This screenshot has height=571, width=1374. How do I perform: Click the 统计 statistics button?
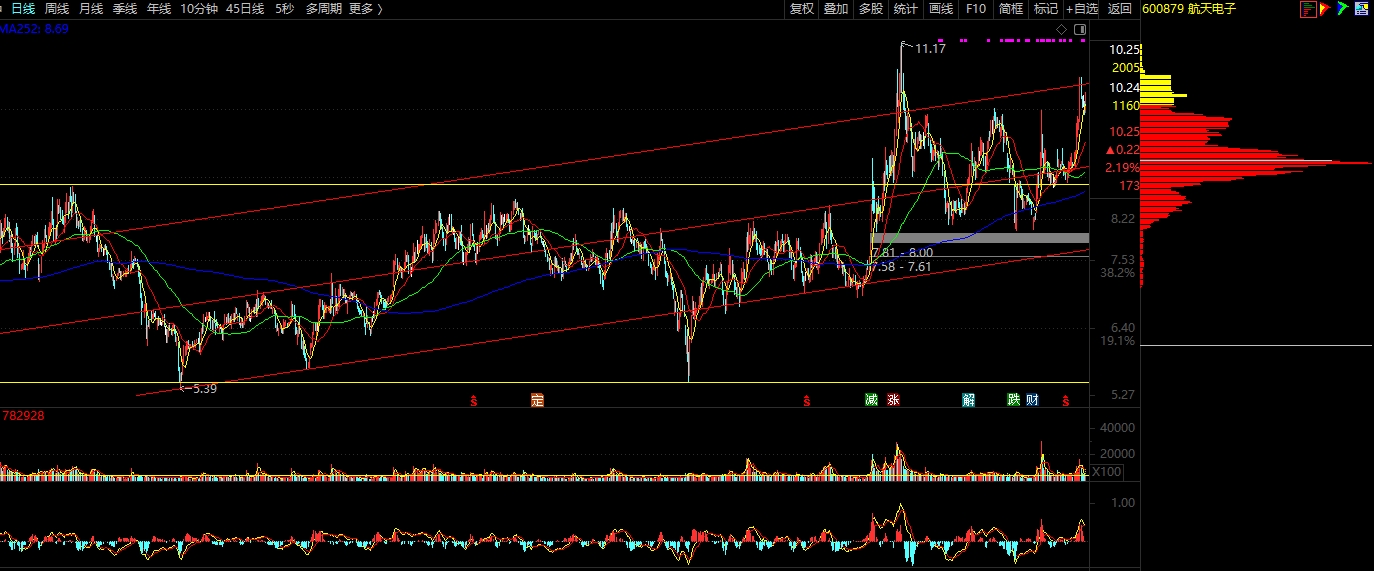tap(906, 9)
